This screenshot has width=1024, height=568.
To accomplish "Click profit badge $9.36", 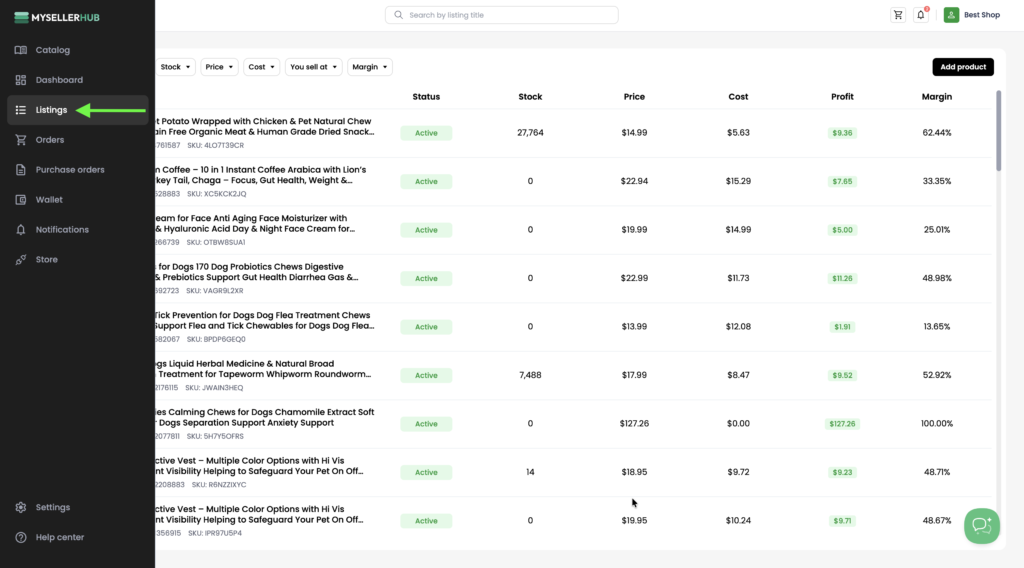I will (x=842, y=133).
